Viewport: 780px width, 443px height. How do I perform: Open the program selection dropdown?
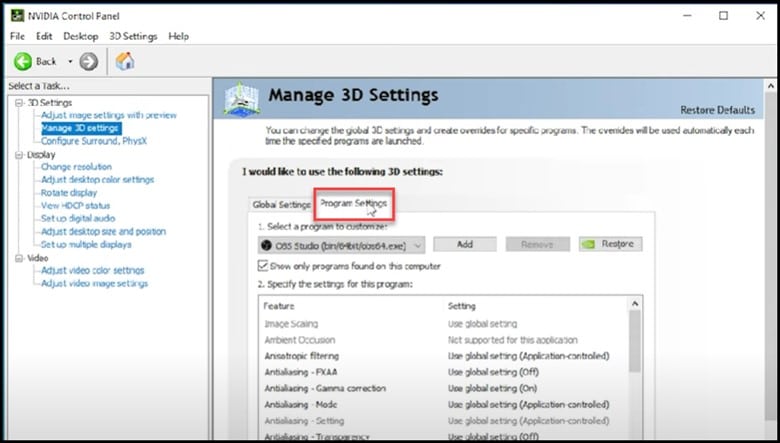[x=417, y=244]
